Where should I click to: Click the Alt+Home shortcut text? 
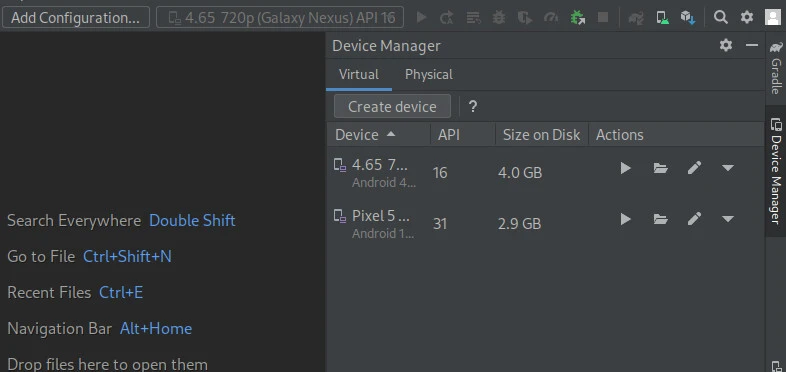click(x=156, y=329)
